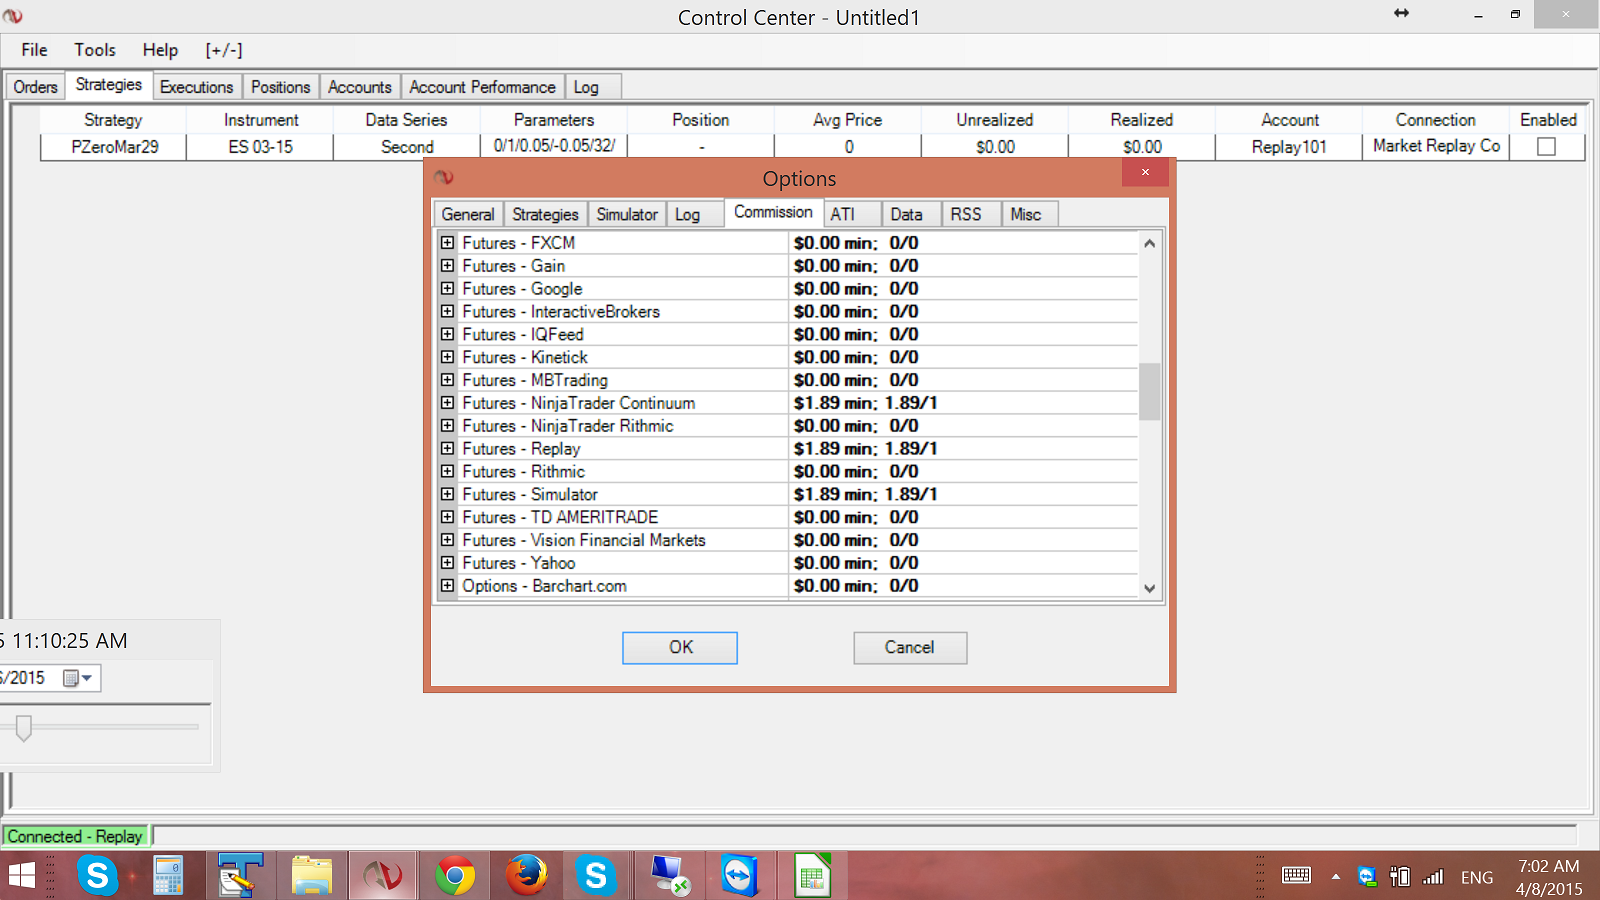Screen dimensions: 1600x900
Task: Expand the Futures - Rithmic row
Action: (x=447, y=471)
